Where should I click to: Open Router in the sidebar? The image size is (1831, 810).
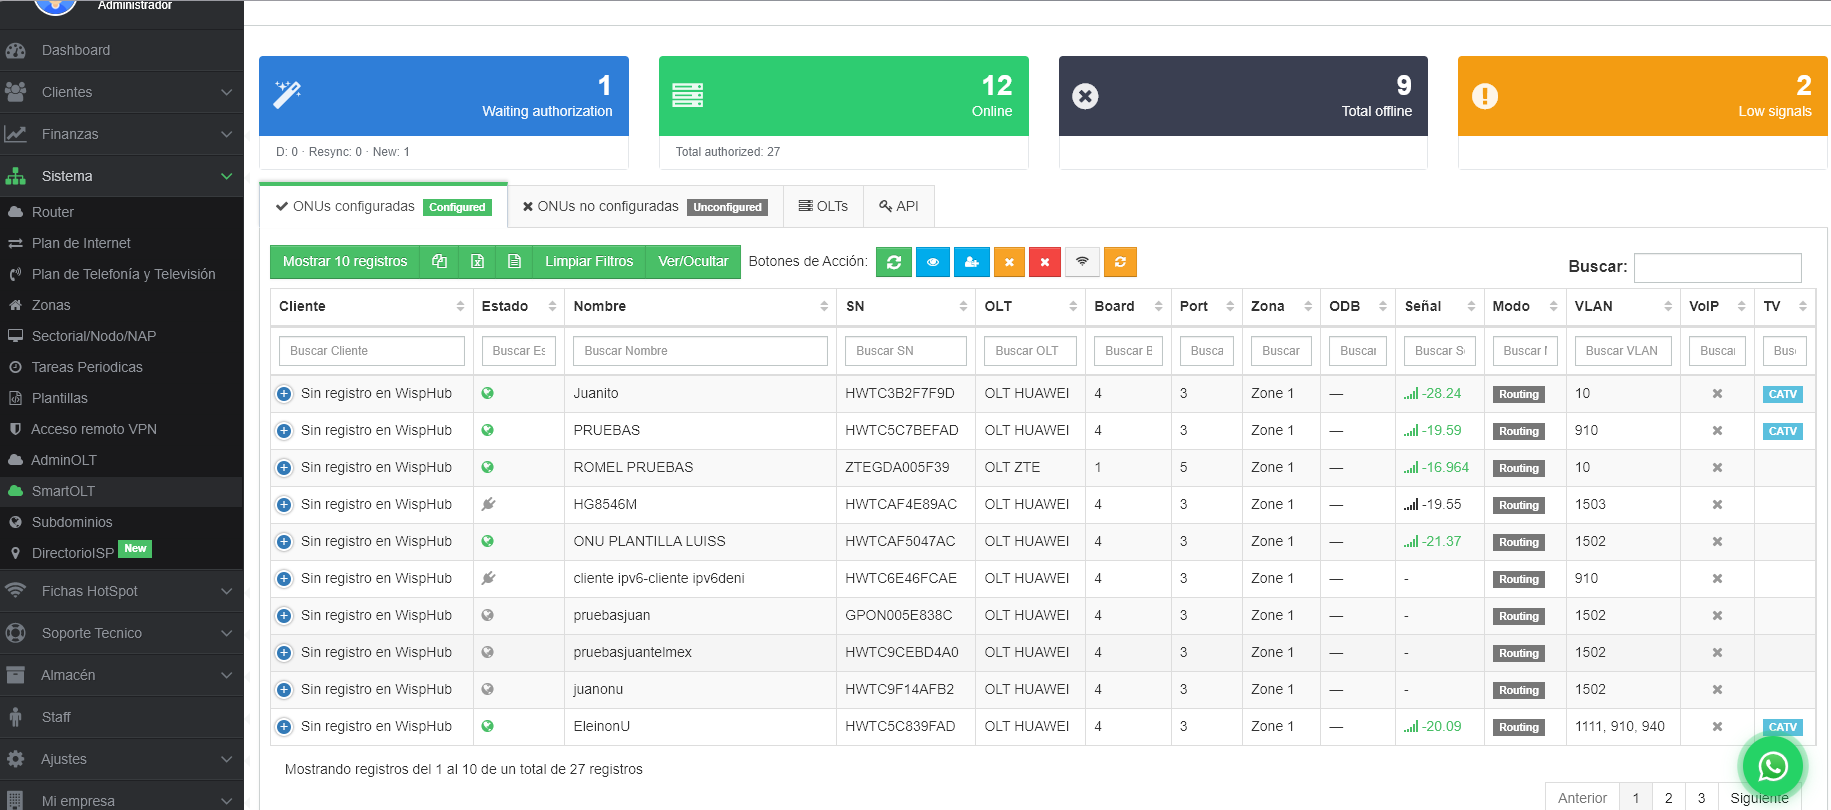tap(53, 212)
